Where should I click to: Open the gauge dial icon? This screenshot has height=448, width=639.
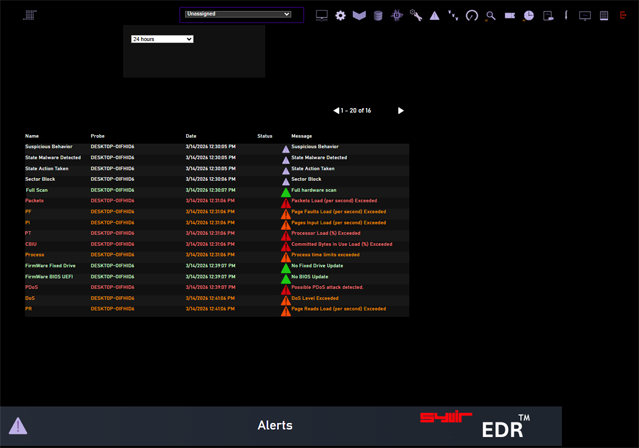472,15
